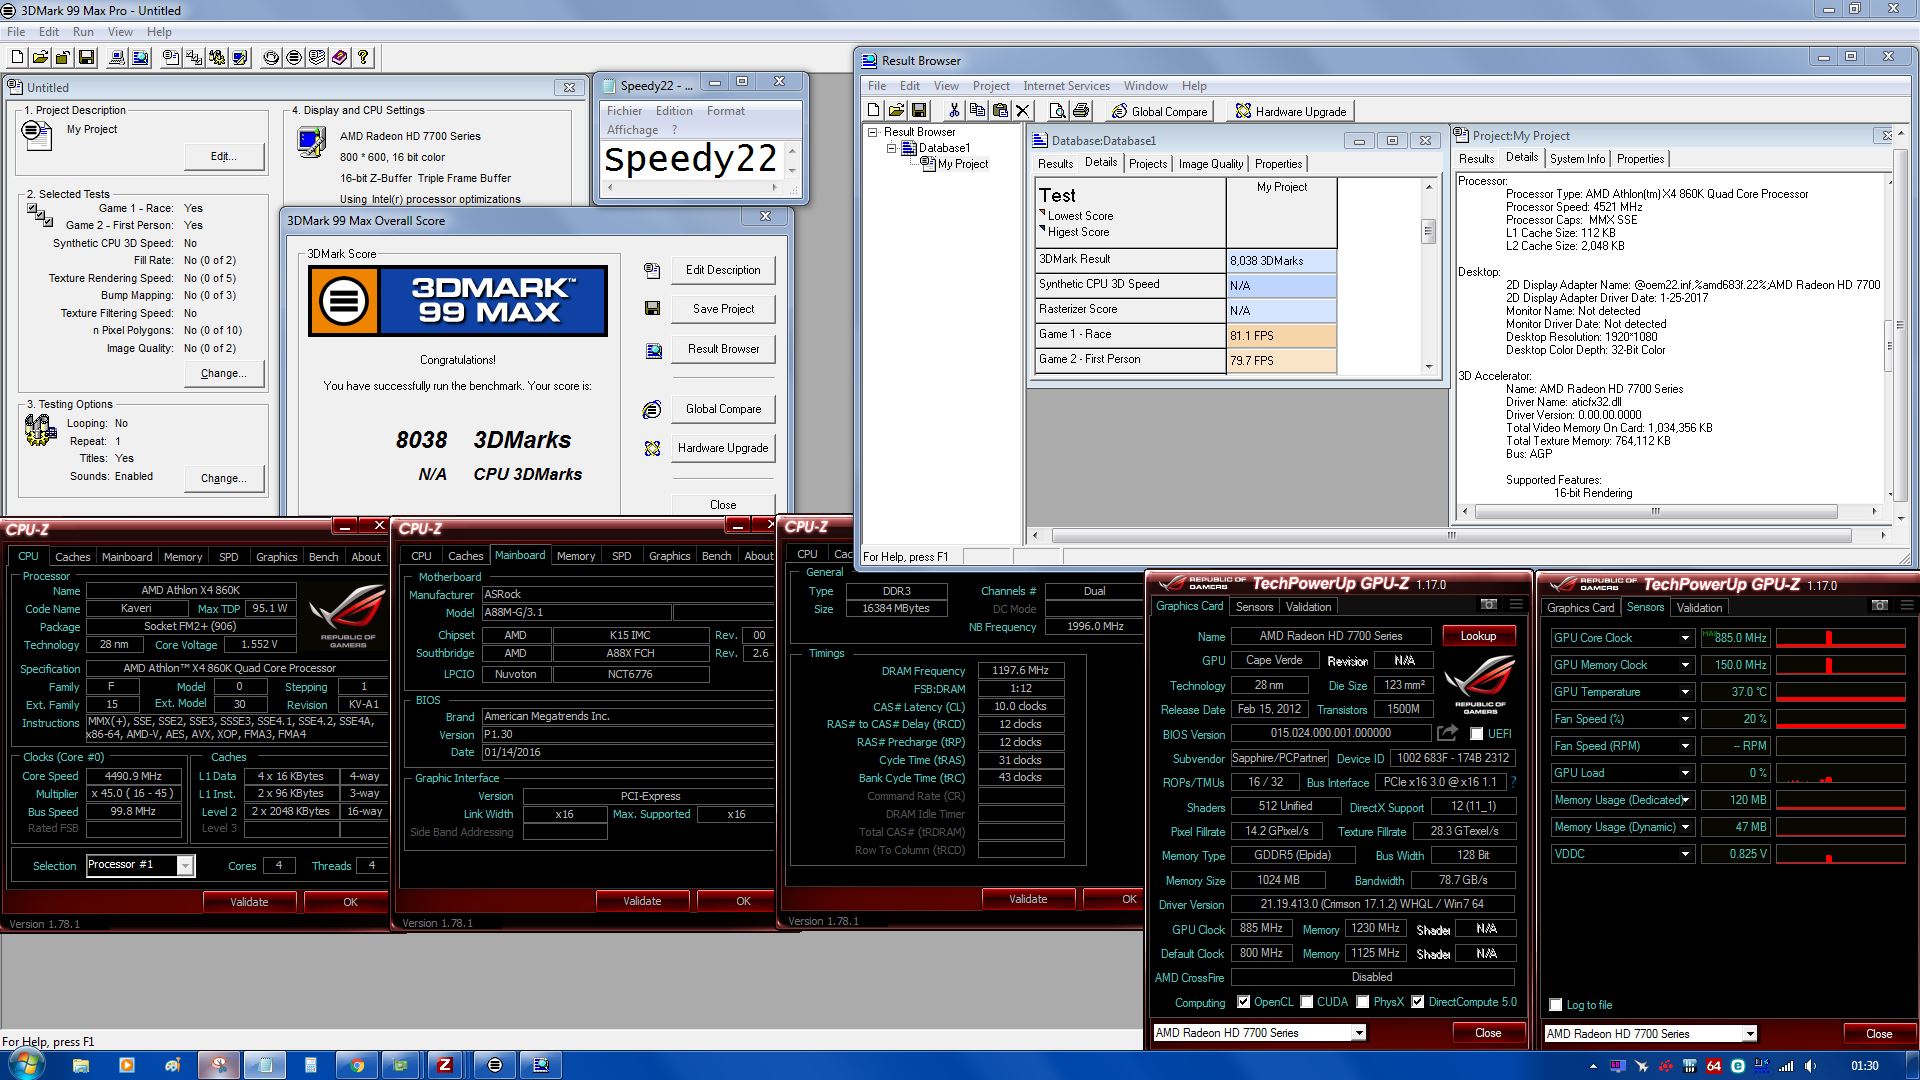Click New project icon in 3DMark toolbar
1920x1080 pixels.
pos(18,58)
